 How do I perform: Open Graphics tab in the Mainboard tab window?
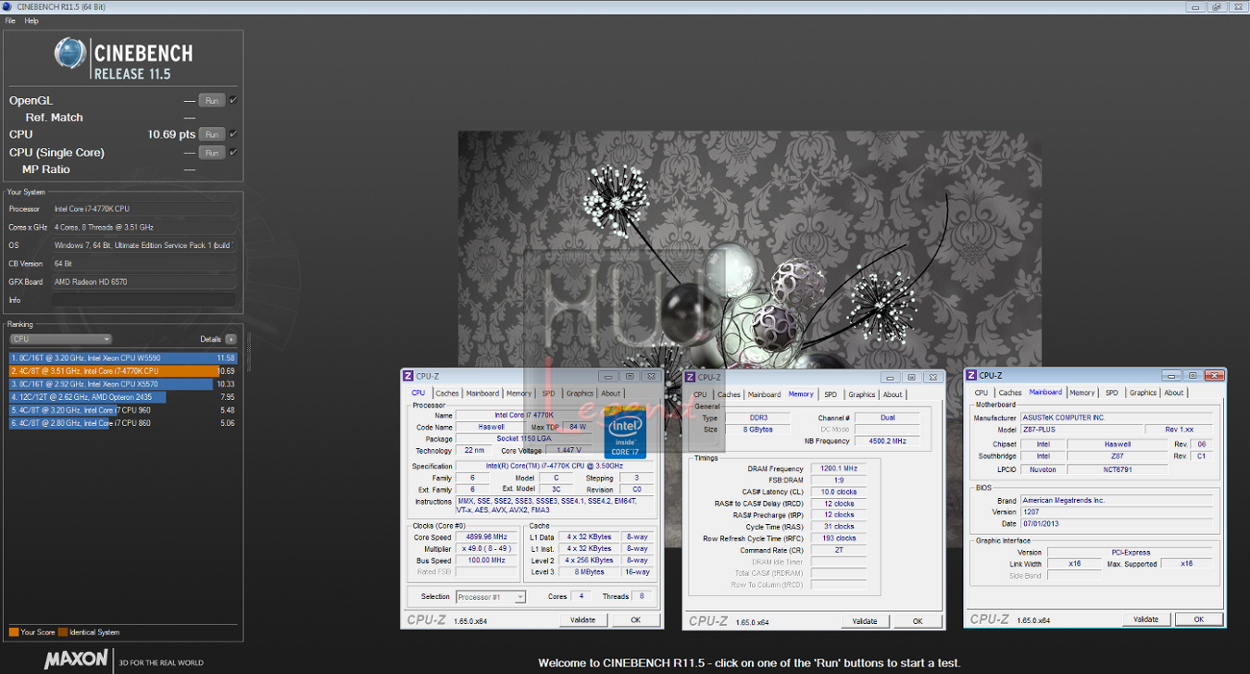pos(1143,393)
